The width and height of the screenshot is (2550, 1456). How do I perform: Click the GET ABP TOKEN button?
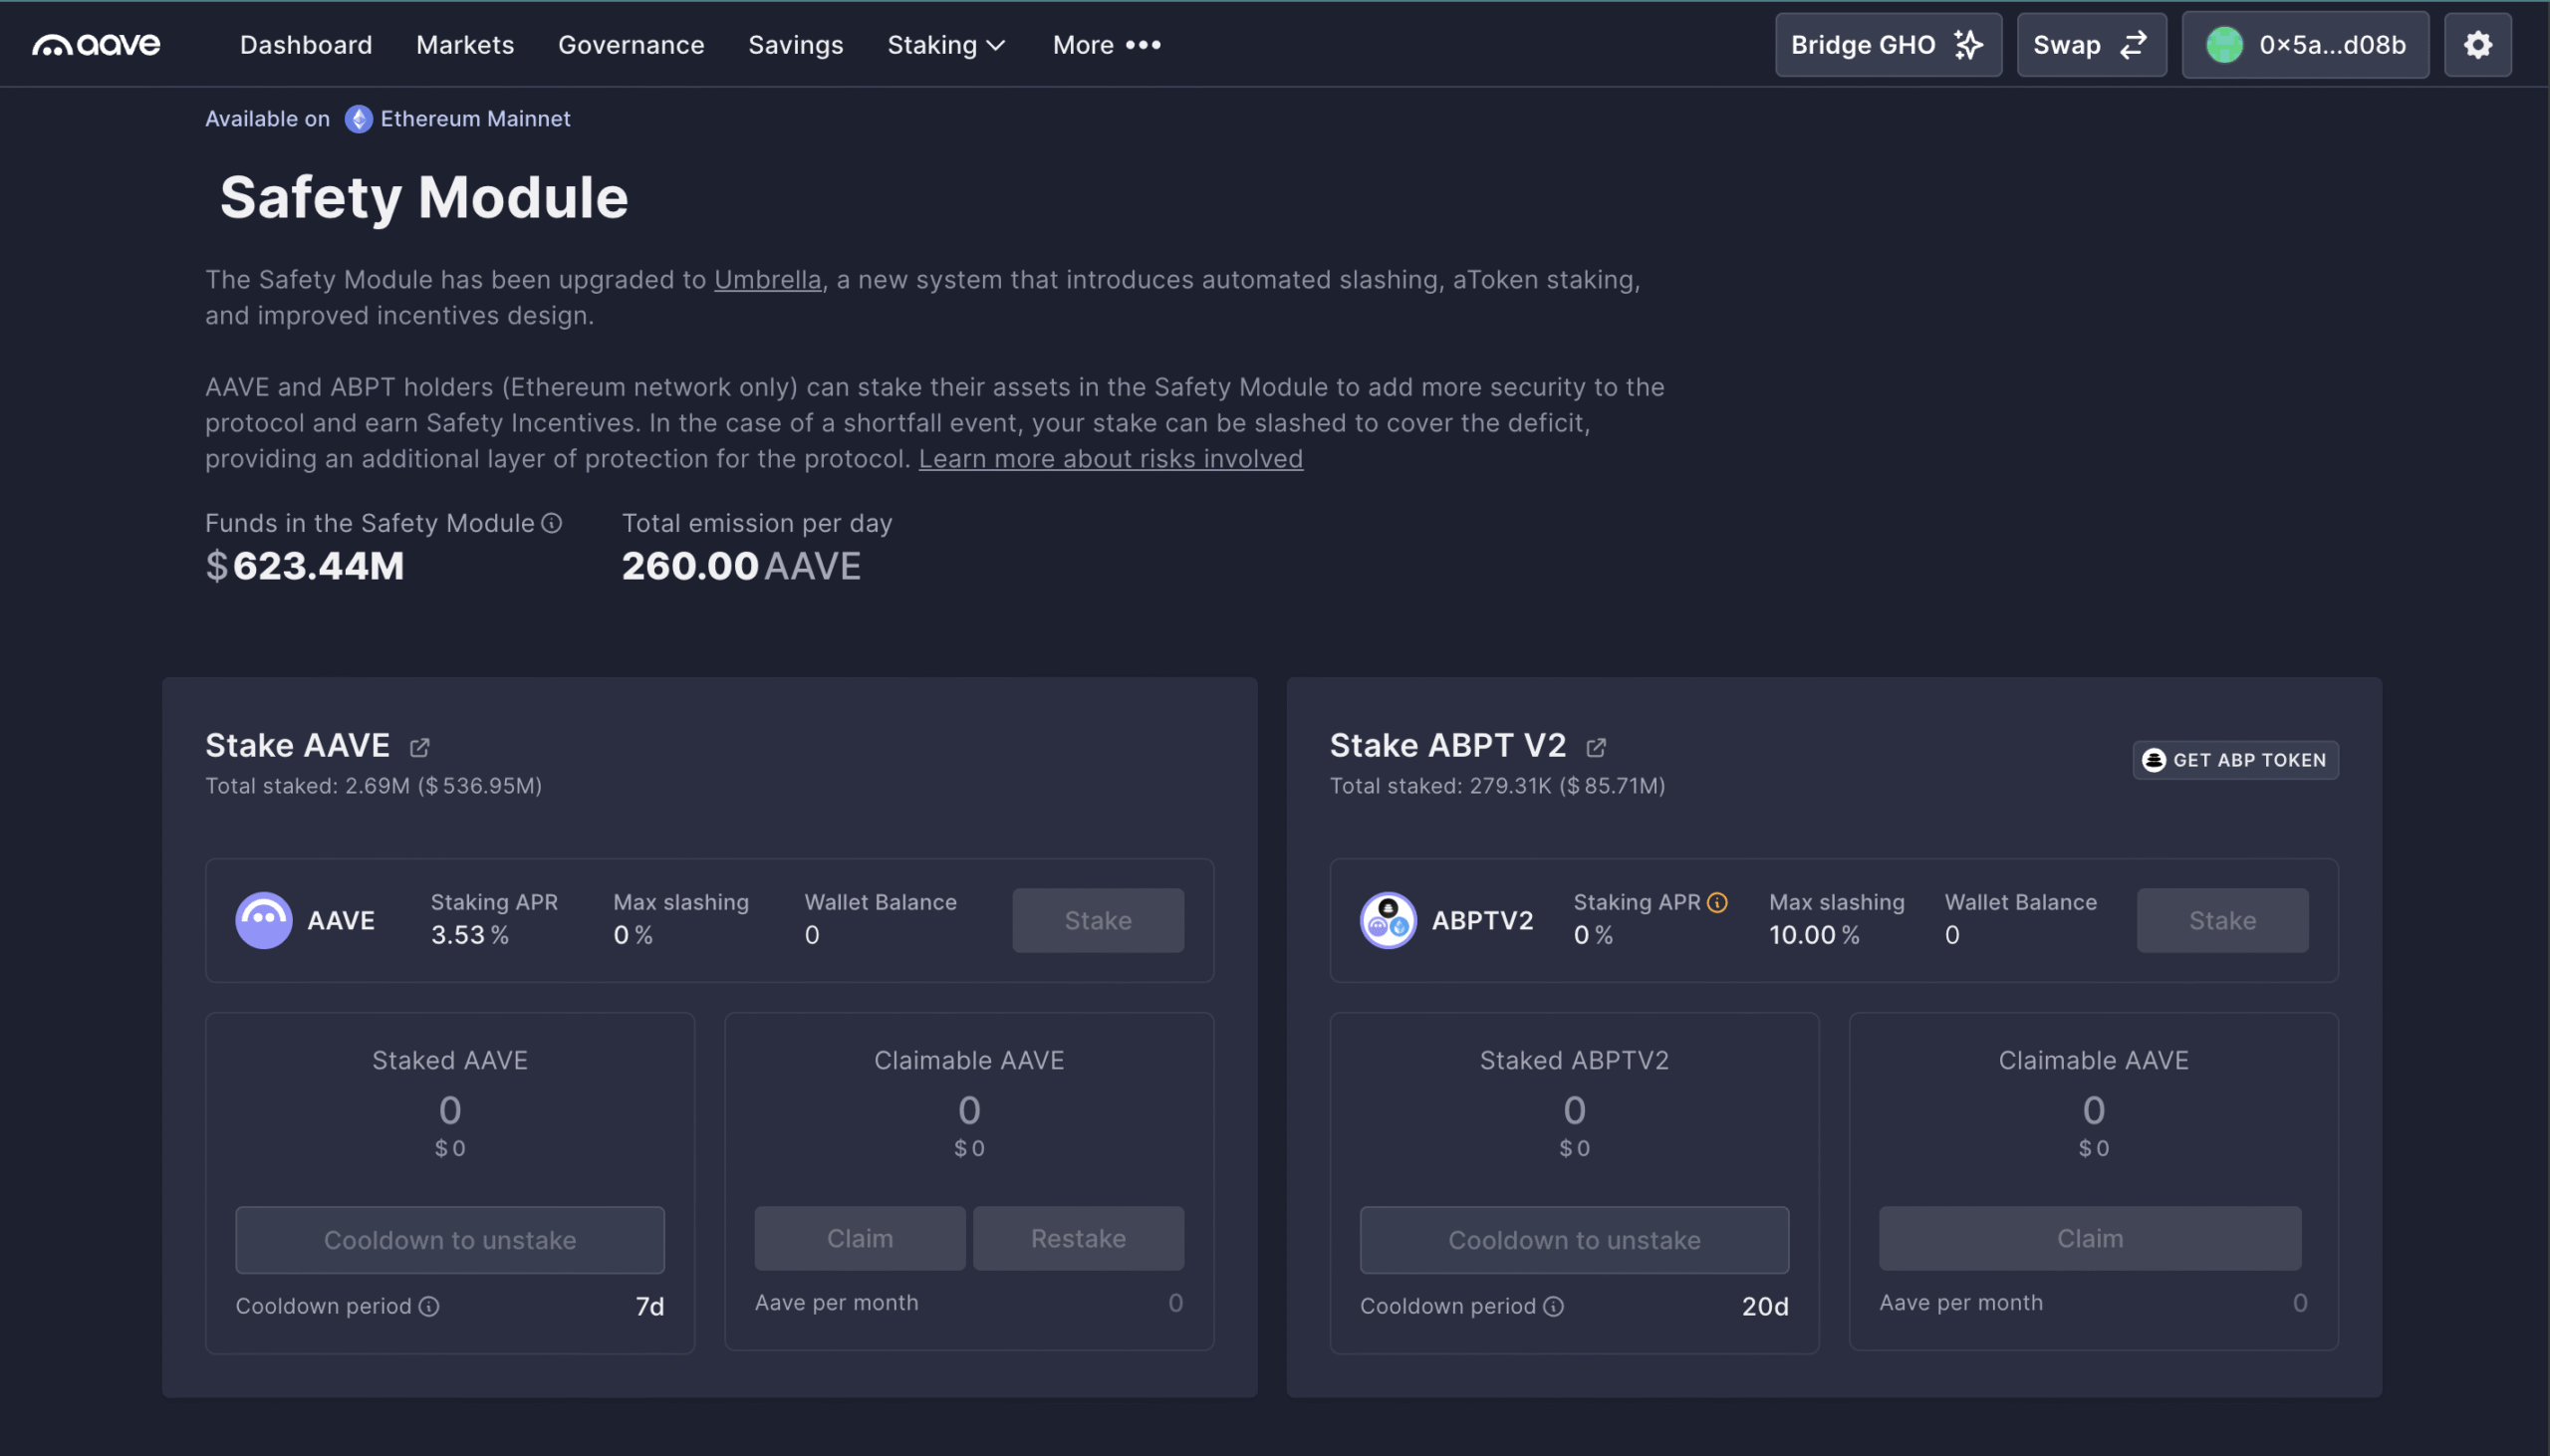click(x=2235, y=760)
